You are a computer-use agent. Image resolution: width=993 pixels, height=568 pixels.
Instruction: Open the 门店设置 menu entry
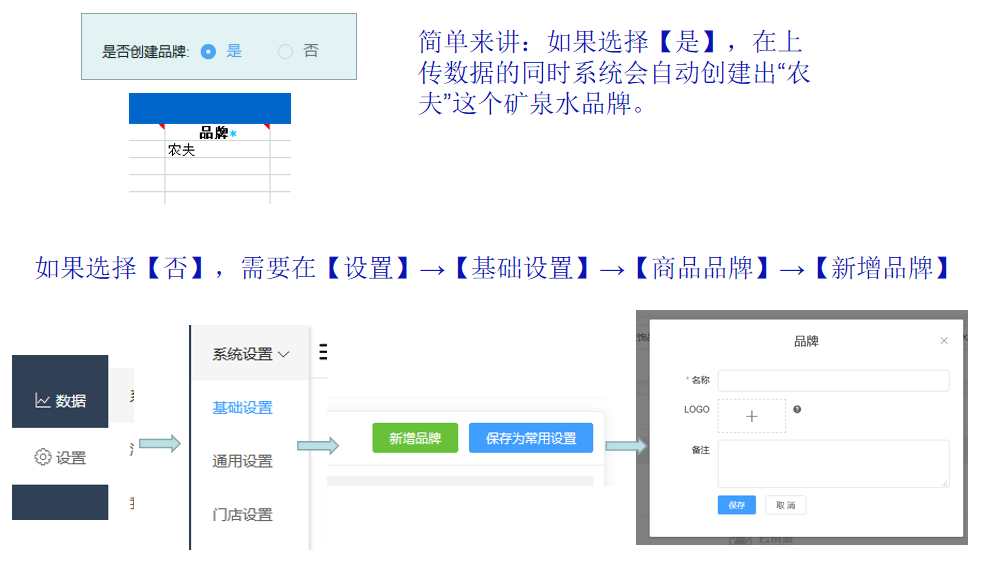(x=243, y=514)
